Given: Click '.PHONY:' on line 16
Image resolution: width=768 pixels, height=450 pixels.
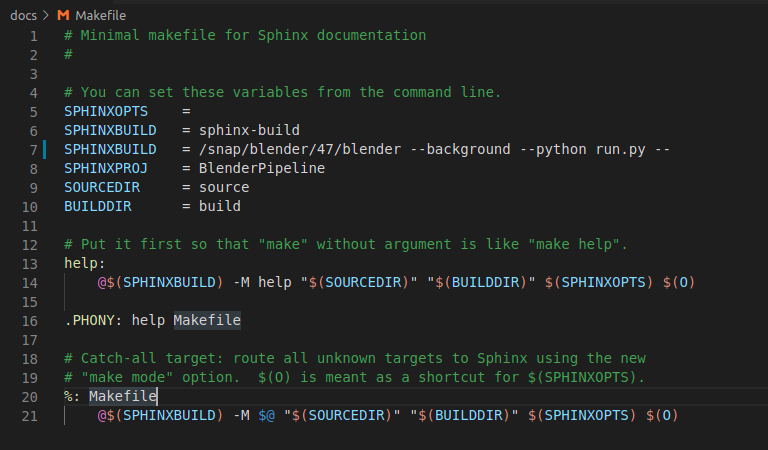Looking at the screenshot, I should click(x=93, y=320).
